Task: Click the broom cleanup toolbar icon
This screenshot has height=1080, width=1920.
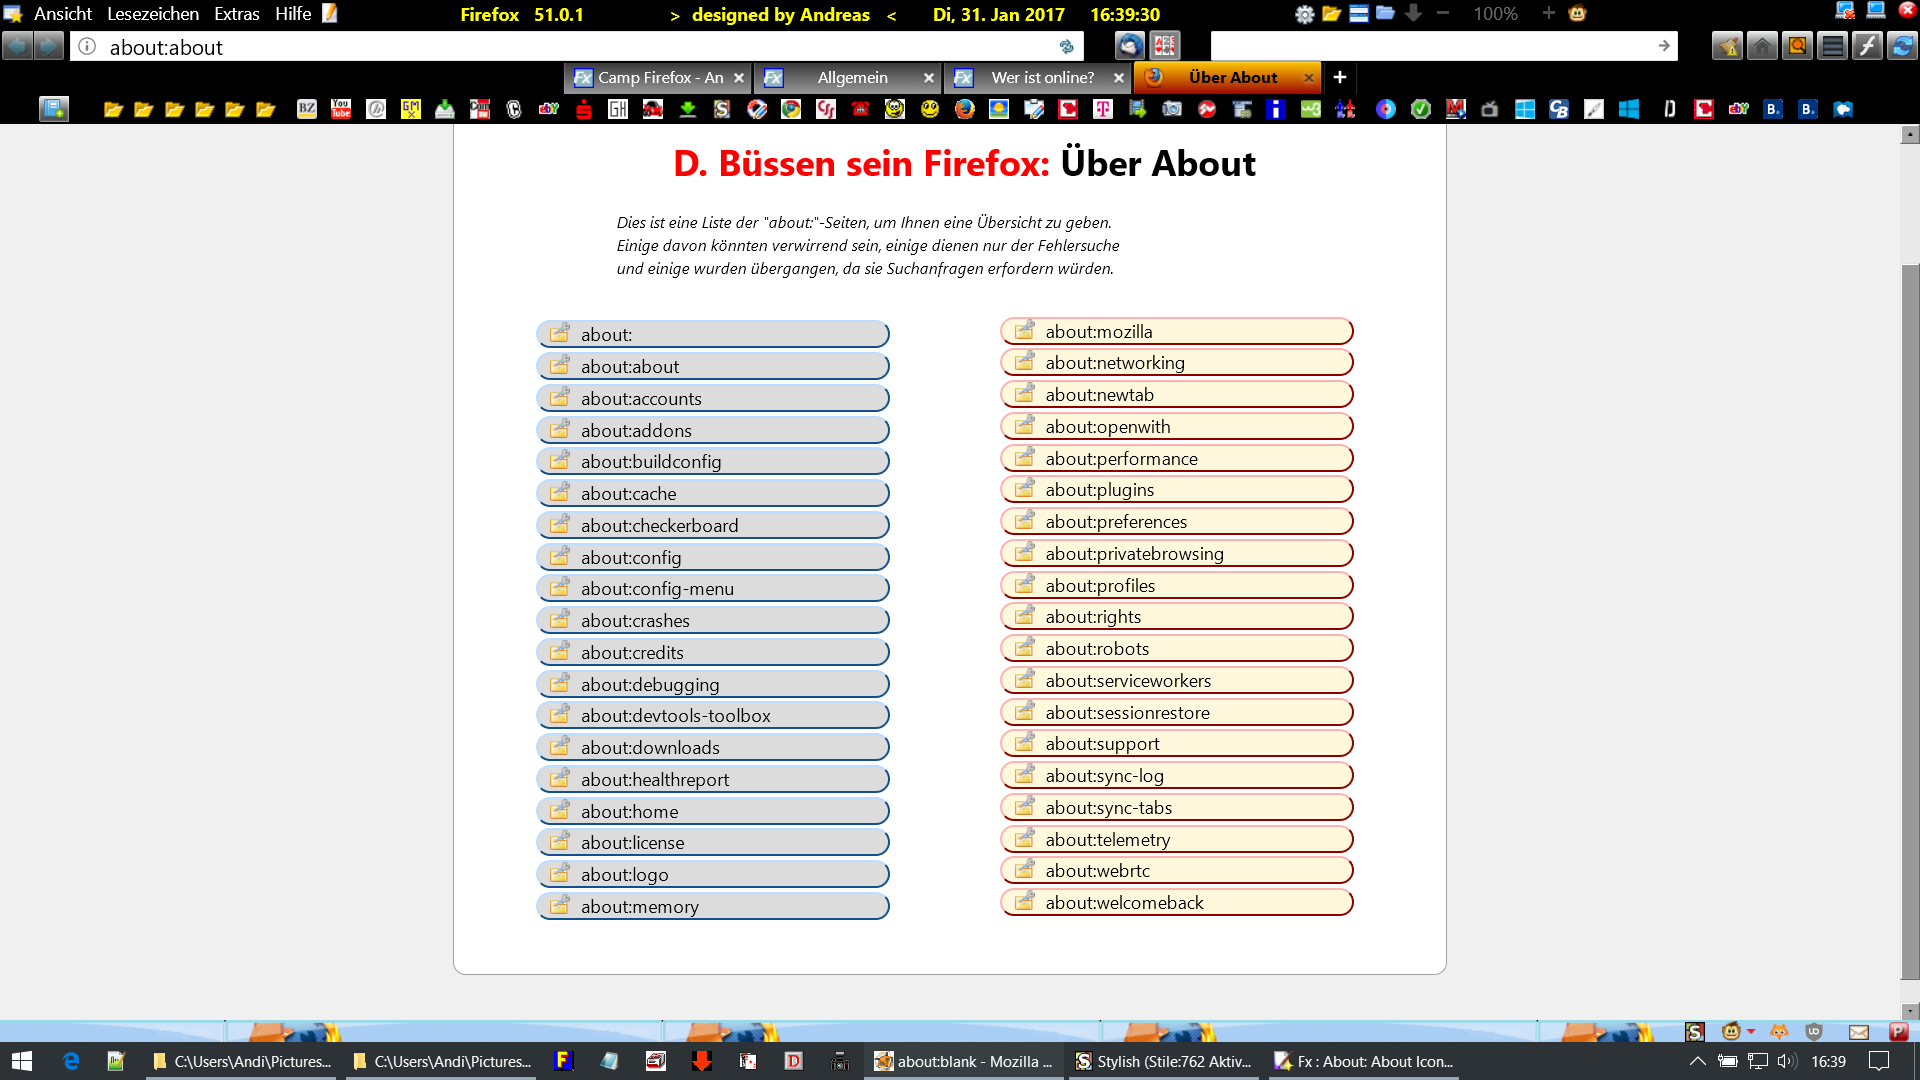Action: click(x=1727, y=46)
